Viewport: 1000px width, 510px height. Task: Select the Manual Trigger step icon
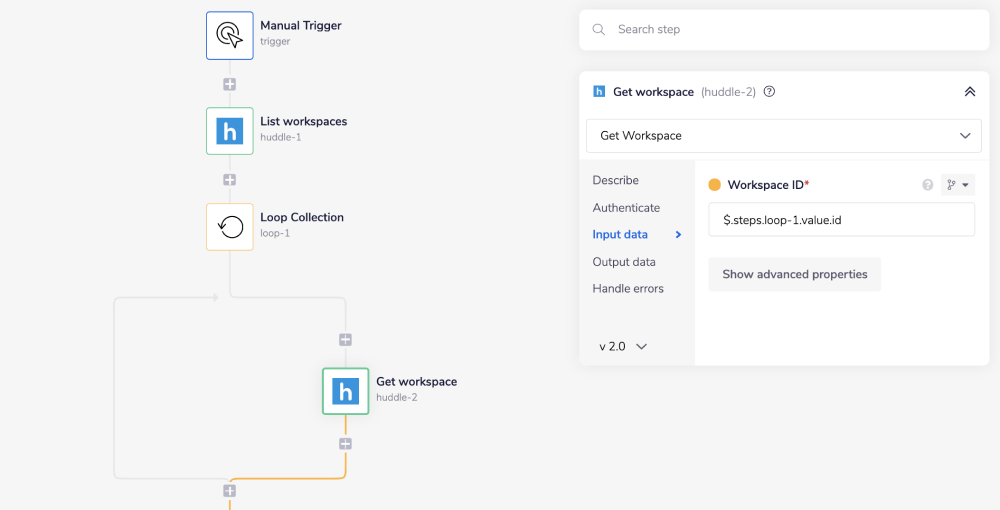230,35
